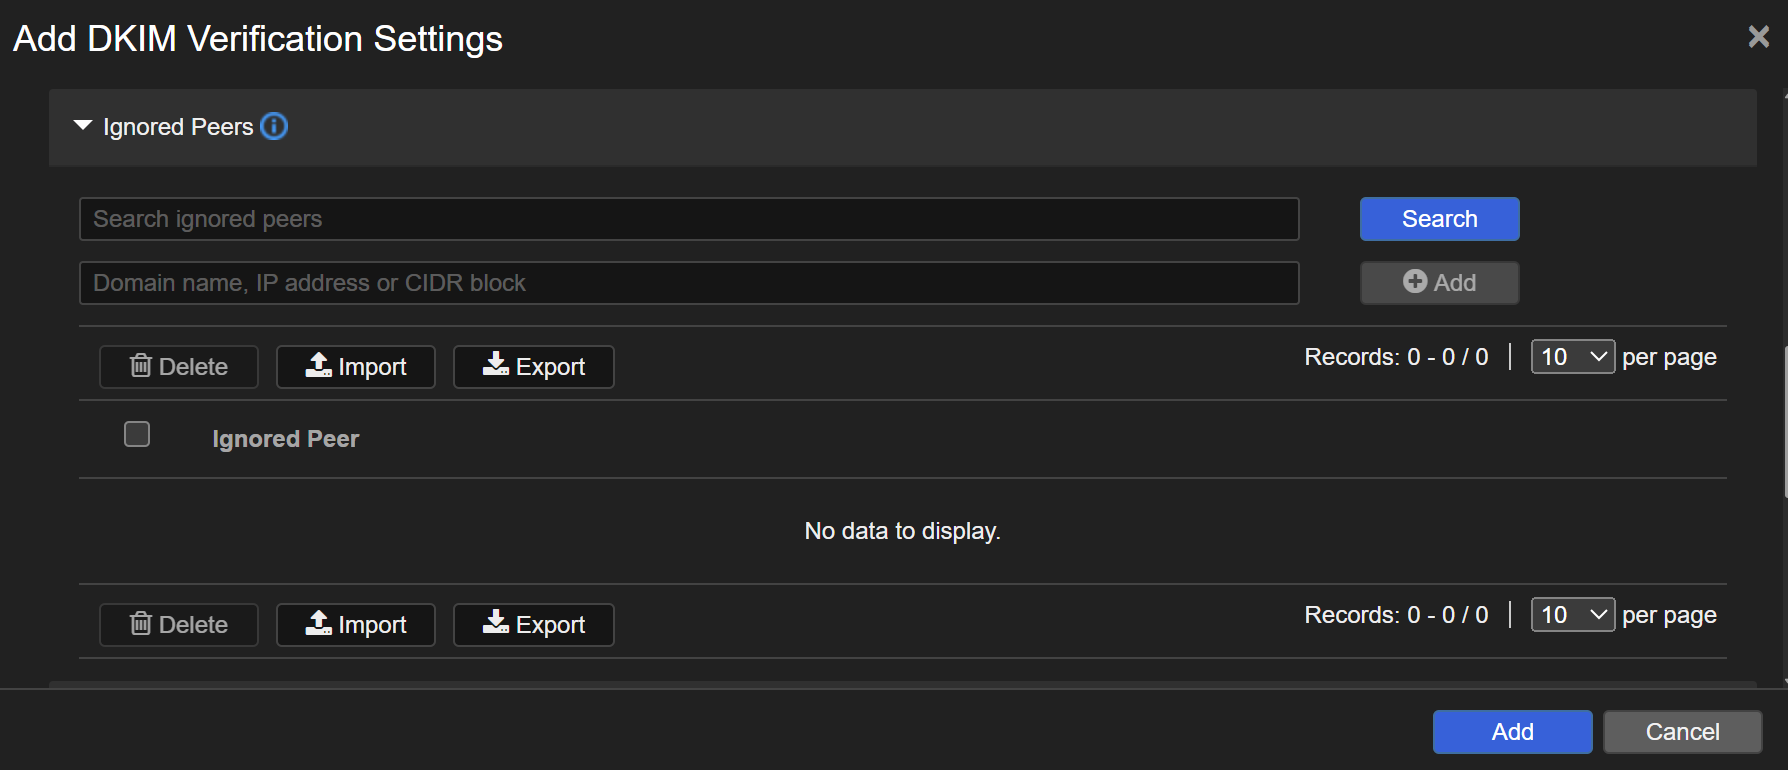The width and height of the screenshot is (1788, 770).
Task: Click the top Import upload button
Action: (x=356, y=367)
